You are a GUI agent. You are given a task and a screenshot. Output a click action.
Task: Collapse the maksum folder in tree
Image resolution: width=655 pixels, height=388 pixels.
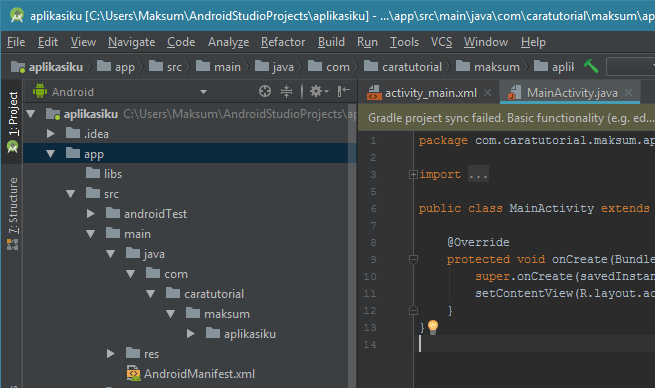pyautogui.click(x=170, y=314)
